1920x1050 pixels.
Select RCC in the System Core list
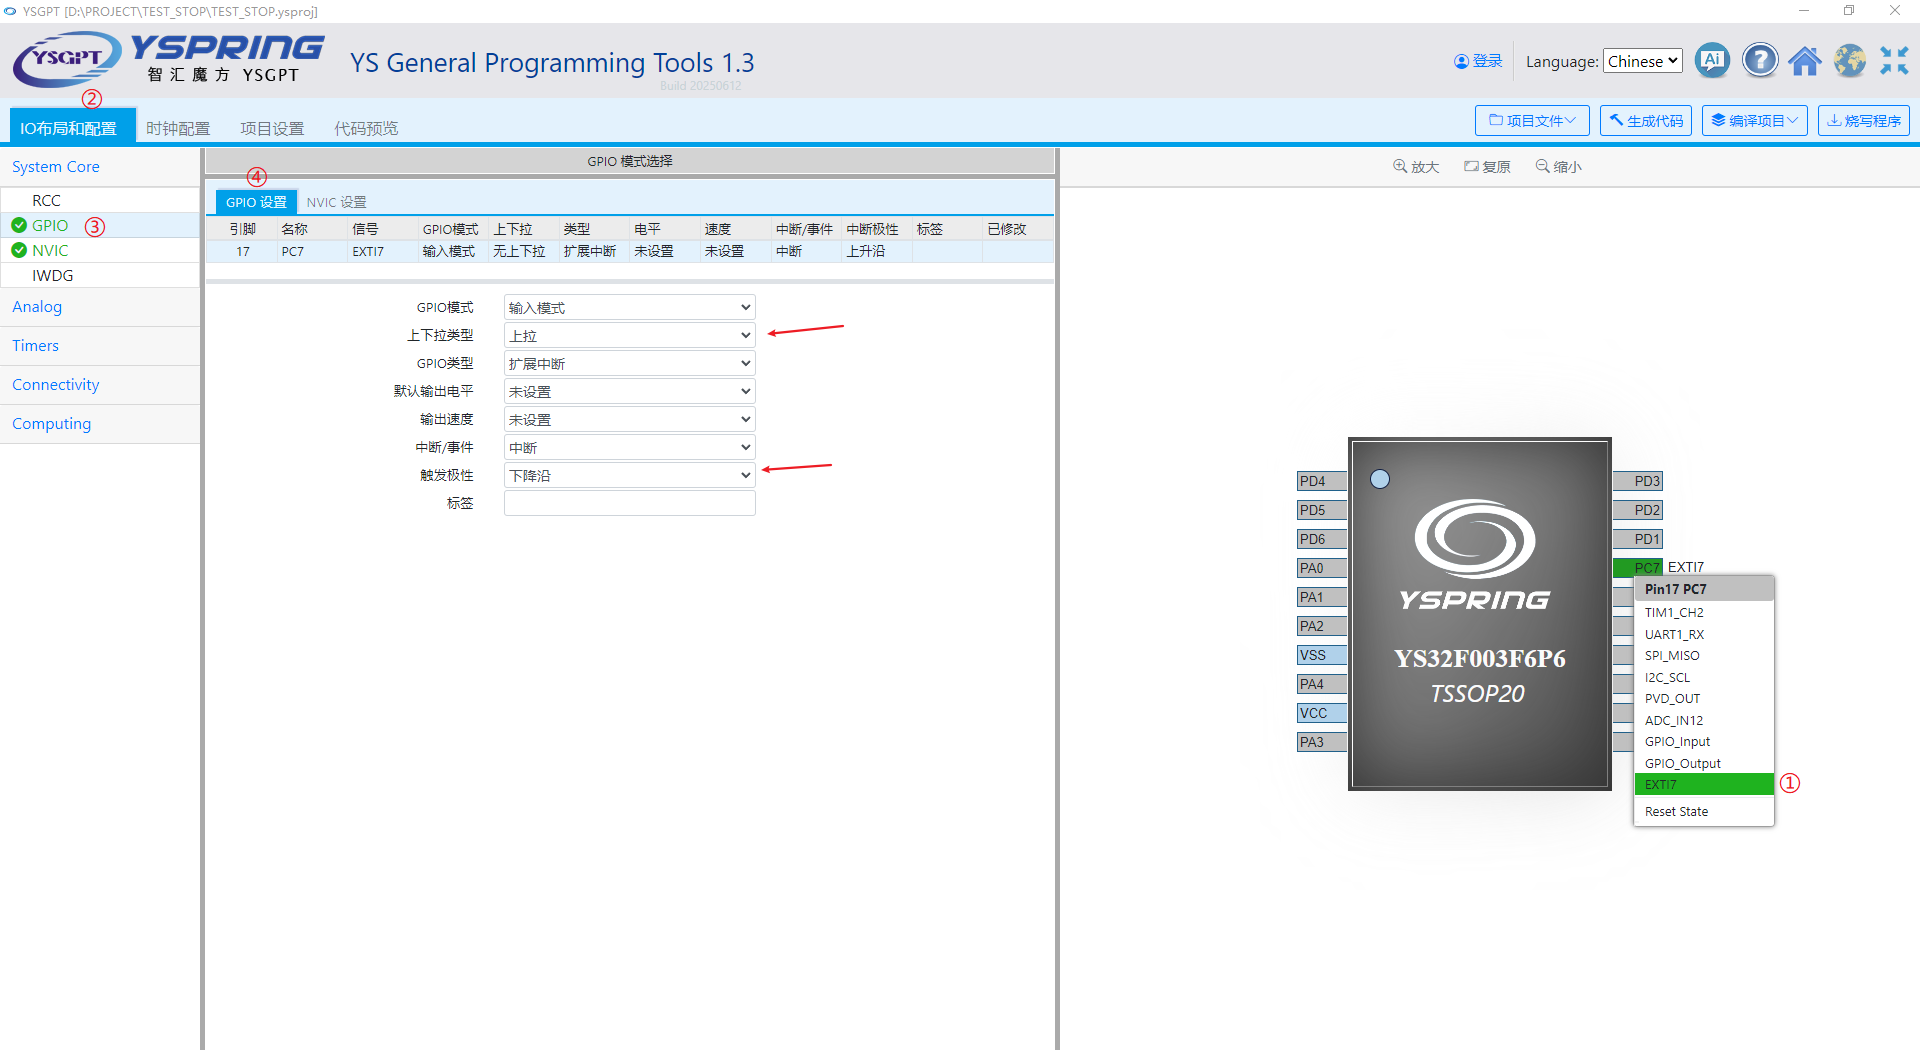tap(100, 200)
